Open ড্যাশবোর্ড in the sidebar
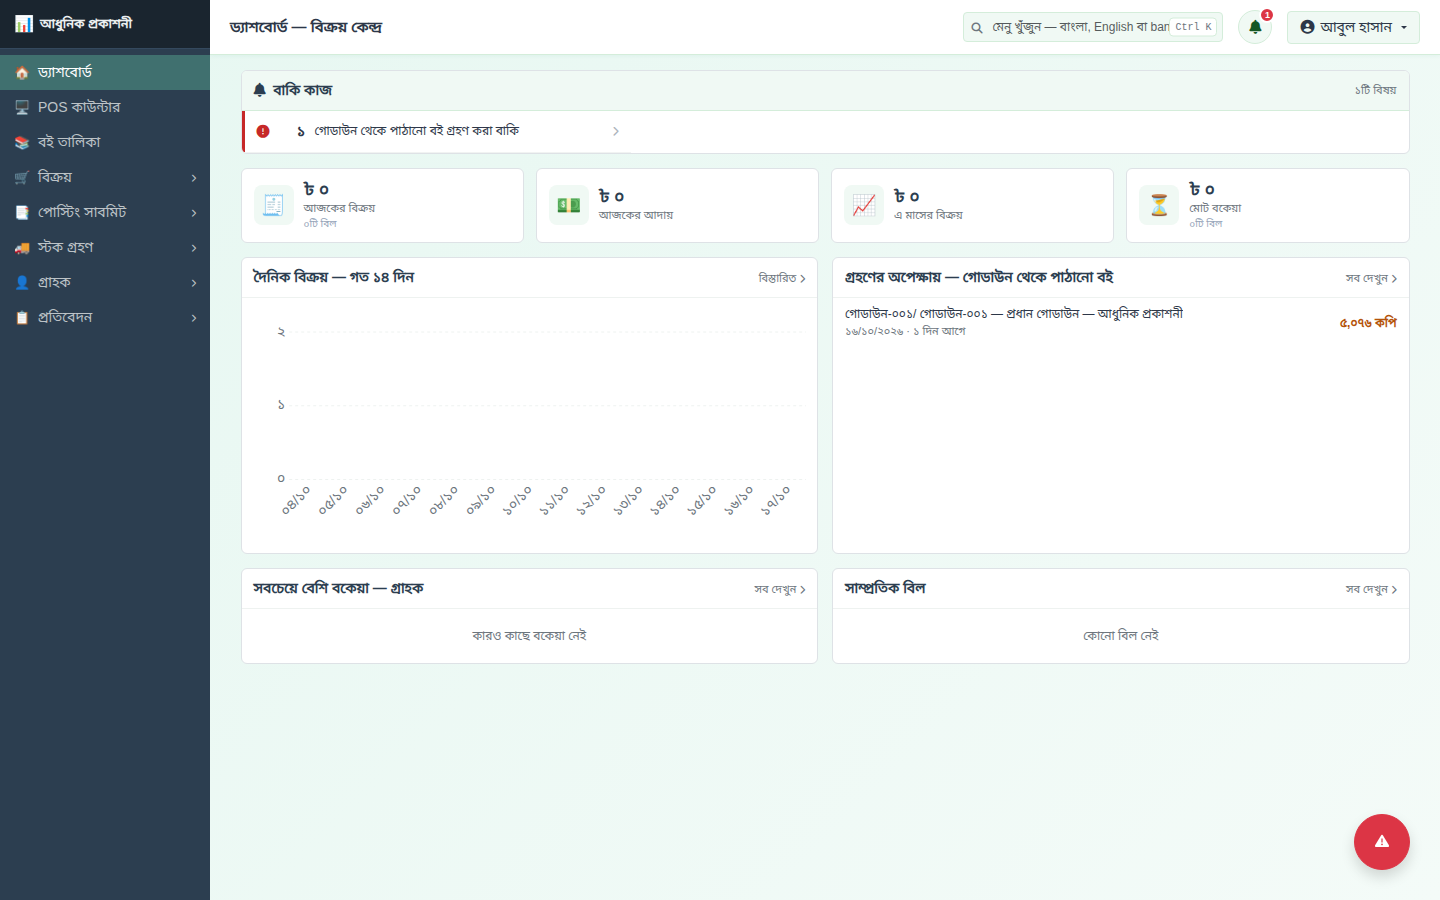The height and width of the screenshot is (900, 1440). (105, 72)
